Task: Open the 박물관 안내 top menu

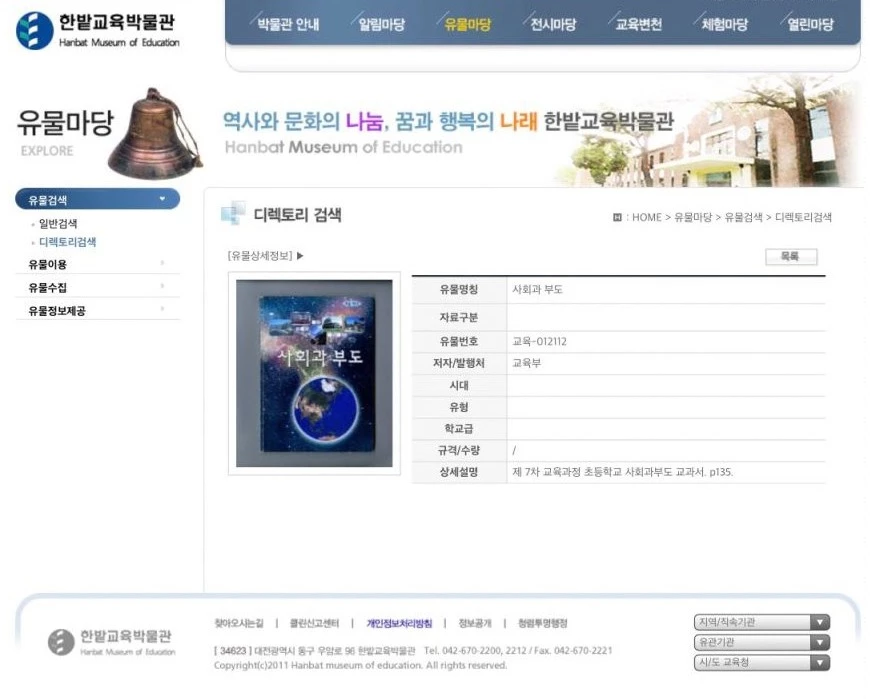Action: pyautogui.click(x=288, y=25)
